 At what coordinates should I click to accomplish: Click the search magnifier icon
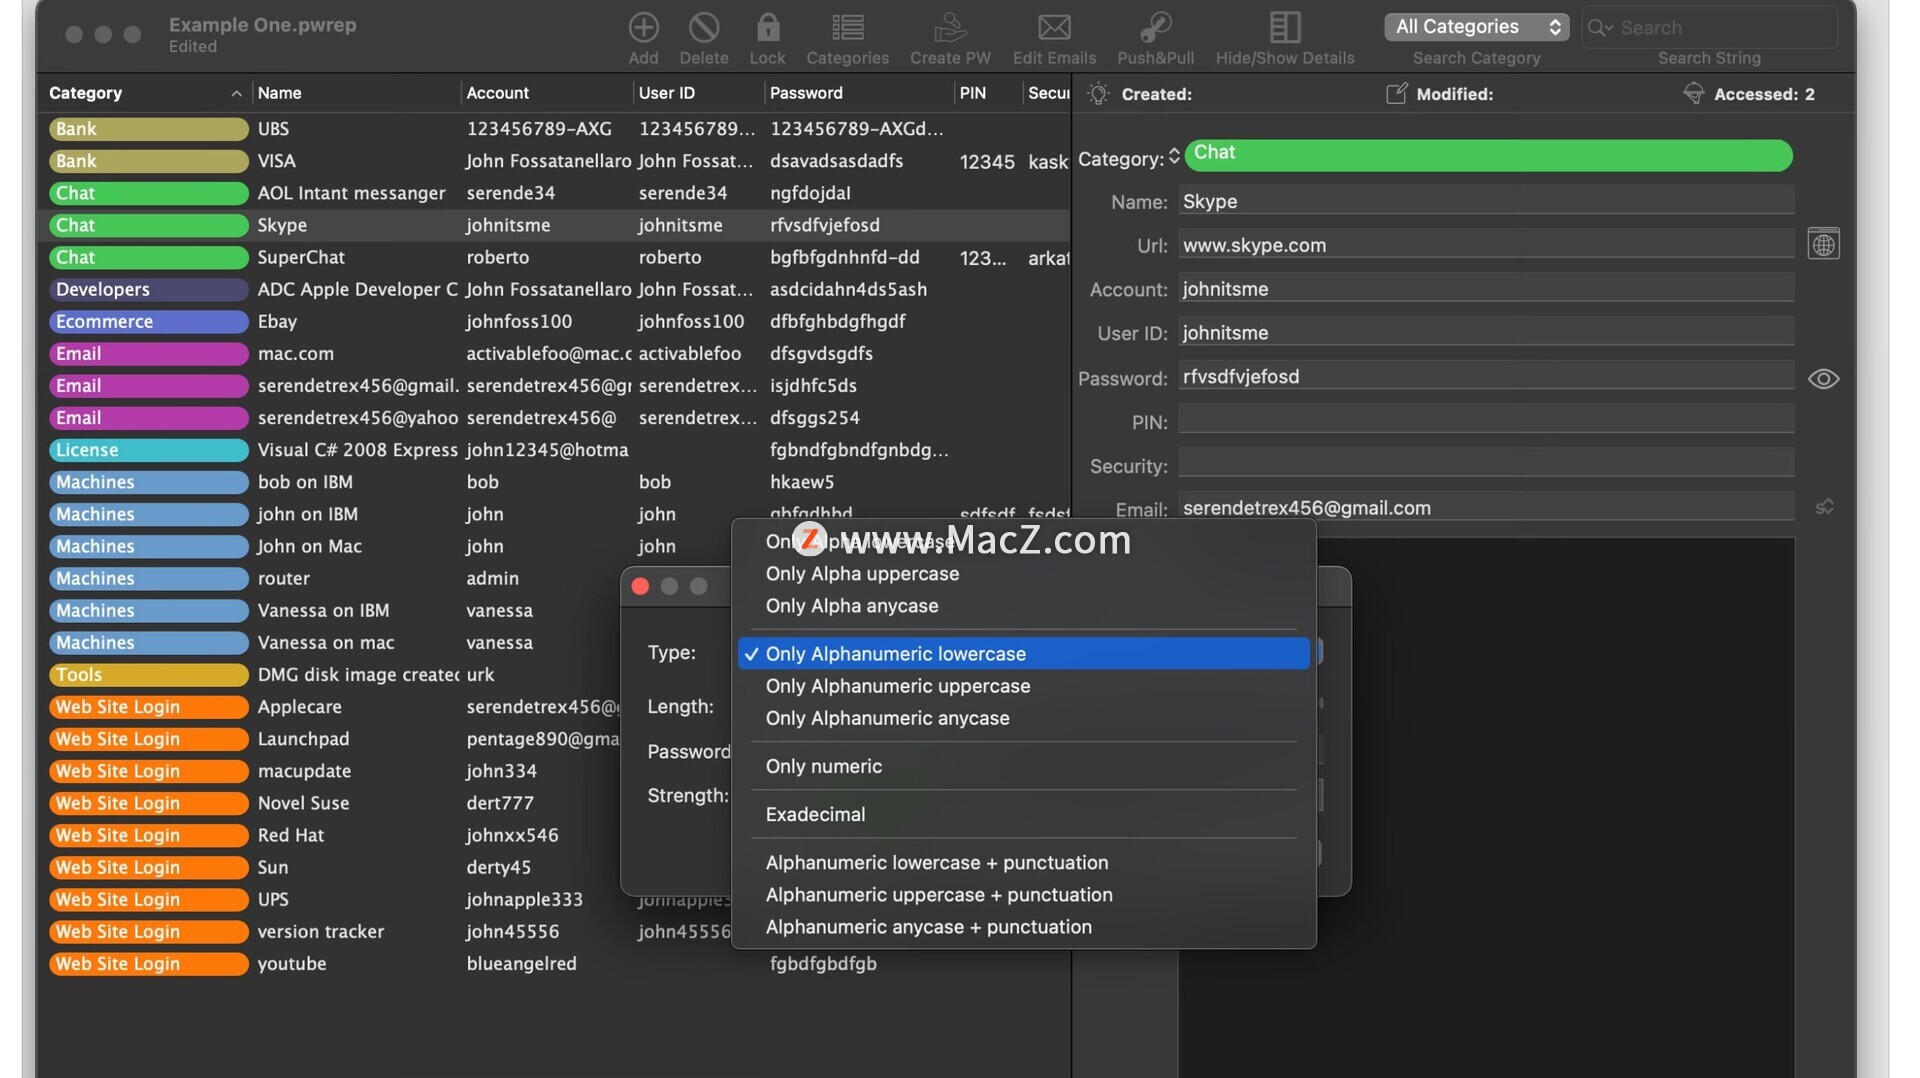pos(1600,28)
